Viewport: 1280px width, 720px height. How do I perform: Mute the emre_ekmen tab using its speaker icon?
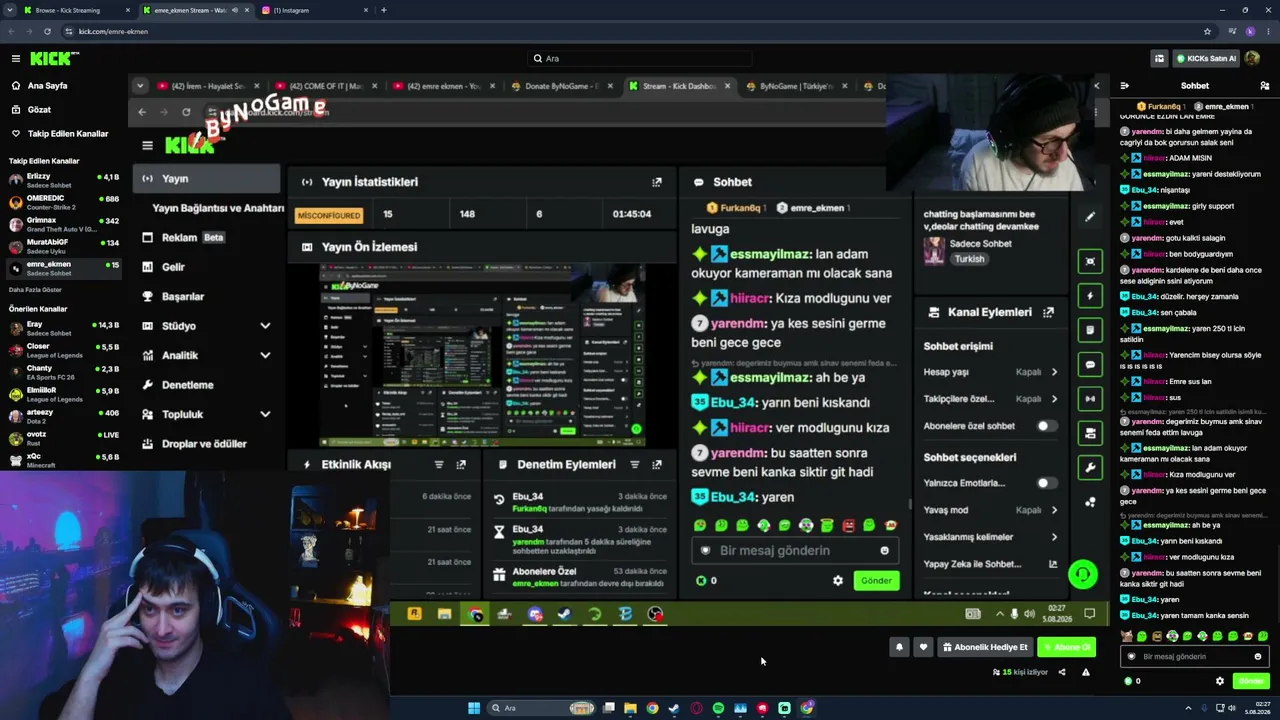click(235, 10)
